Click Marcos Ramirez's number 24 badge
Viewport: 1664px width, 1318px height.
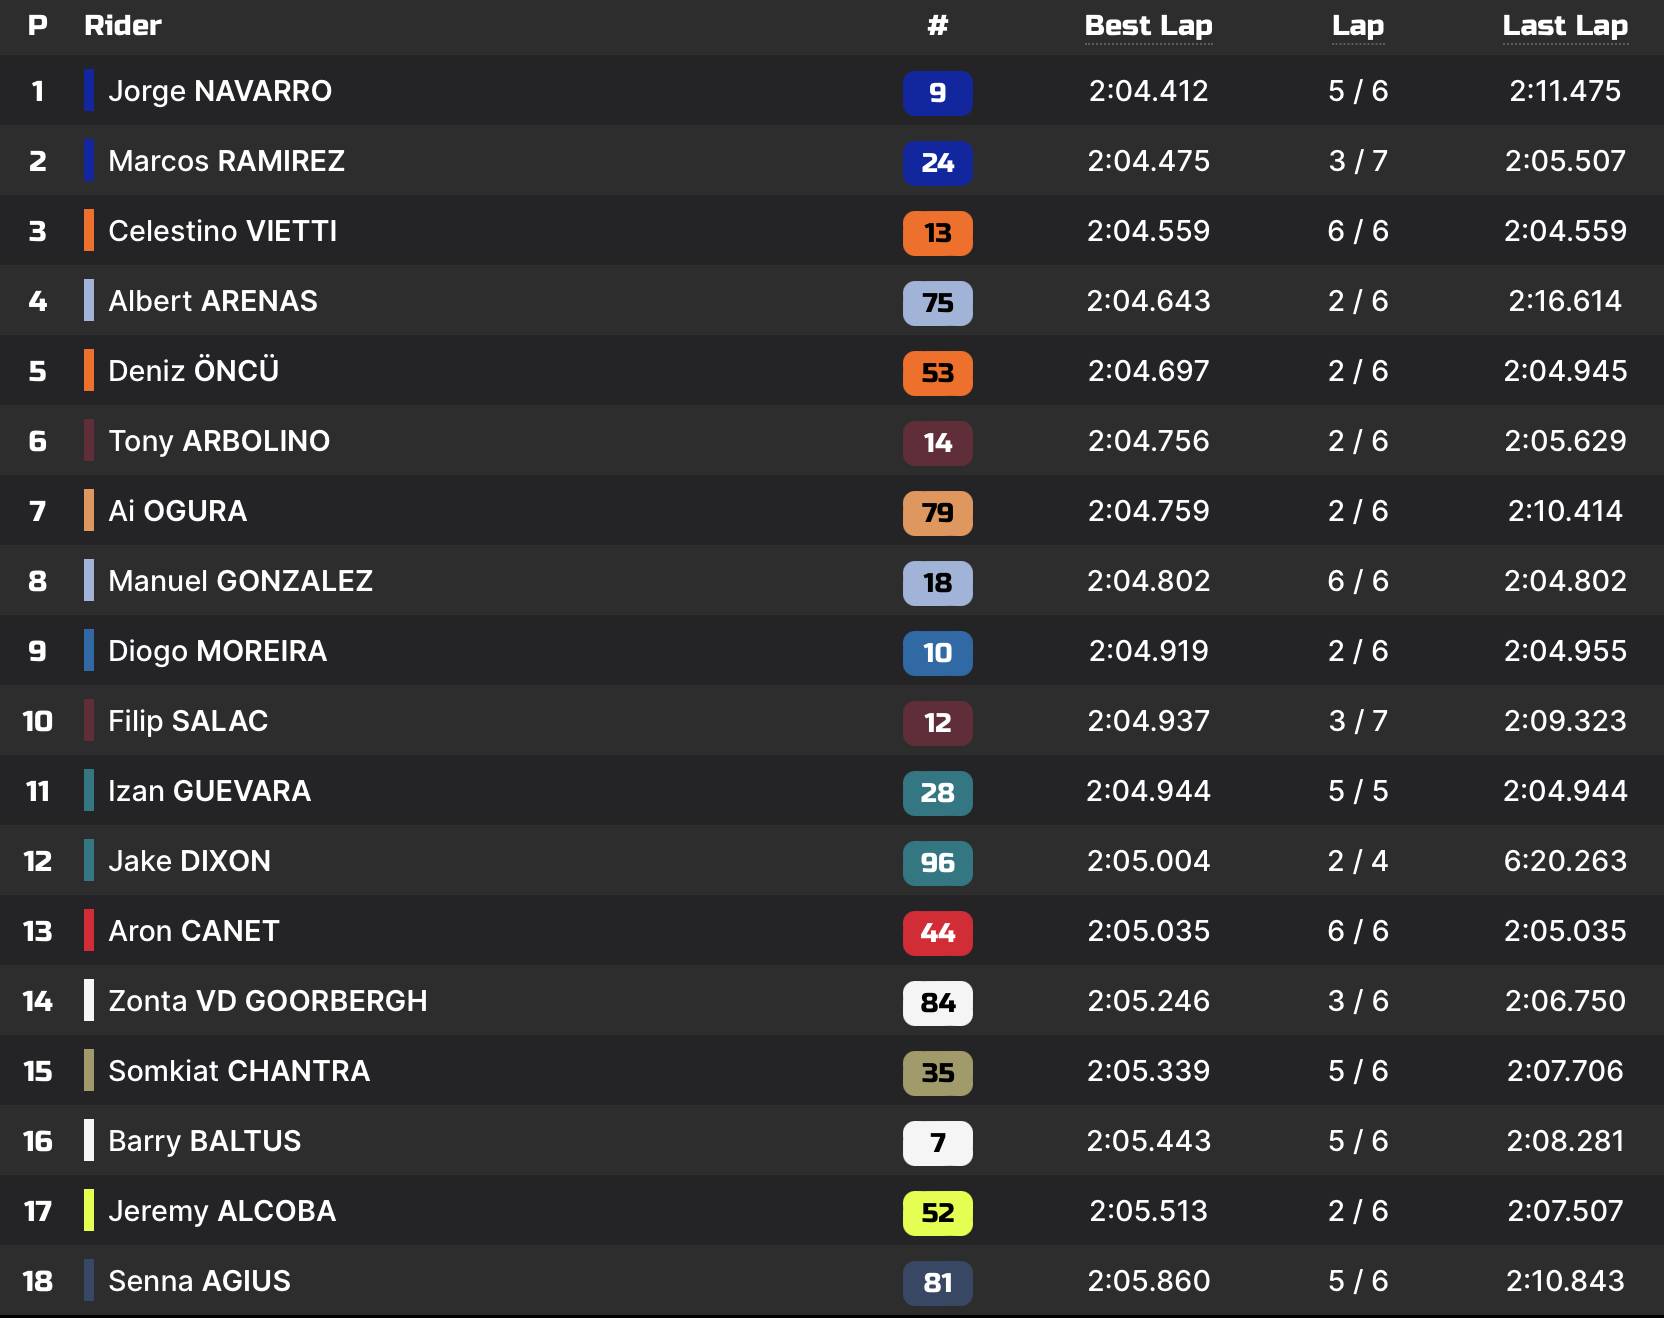[937, 163]
